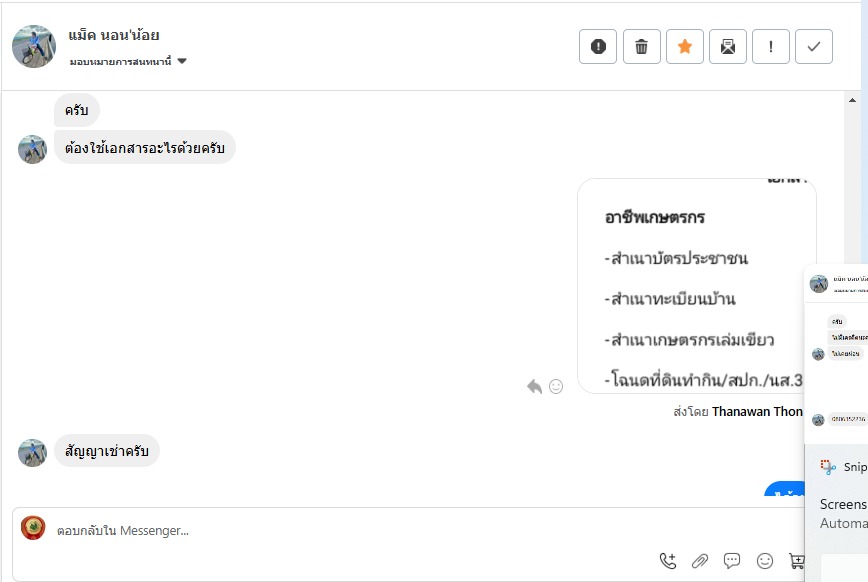Mark conversation unread with envelope icon

coord(728,46)
